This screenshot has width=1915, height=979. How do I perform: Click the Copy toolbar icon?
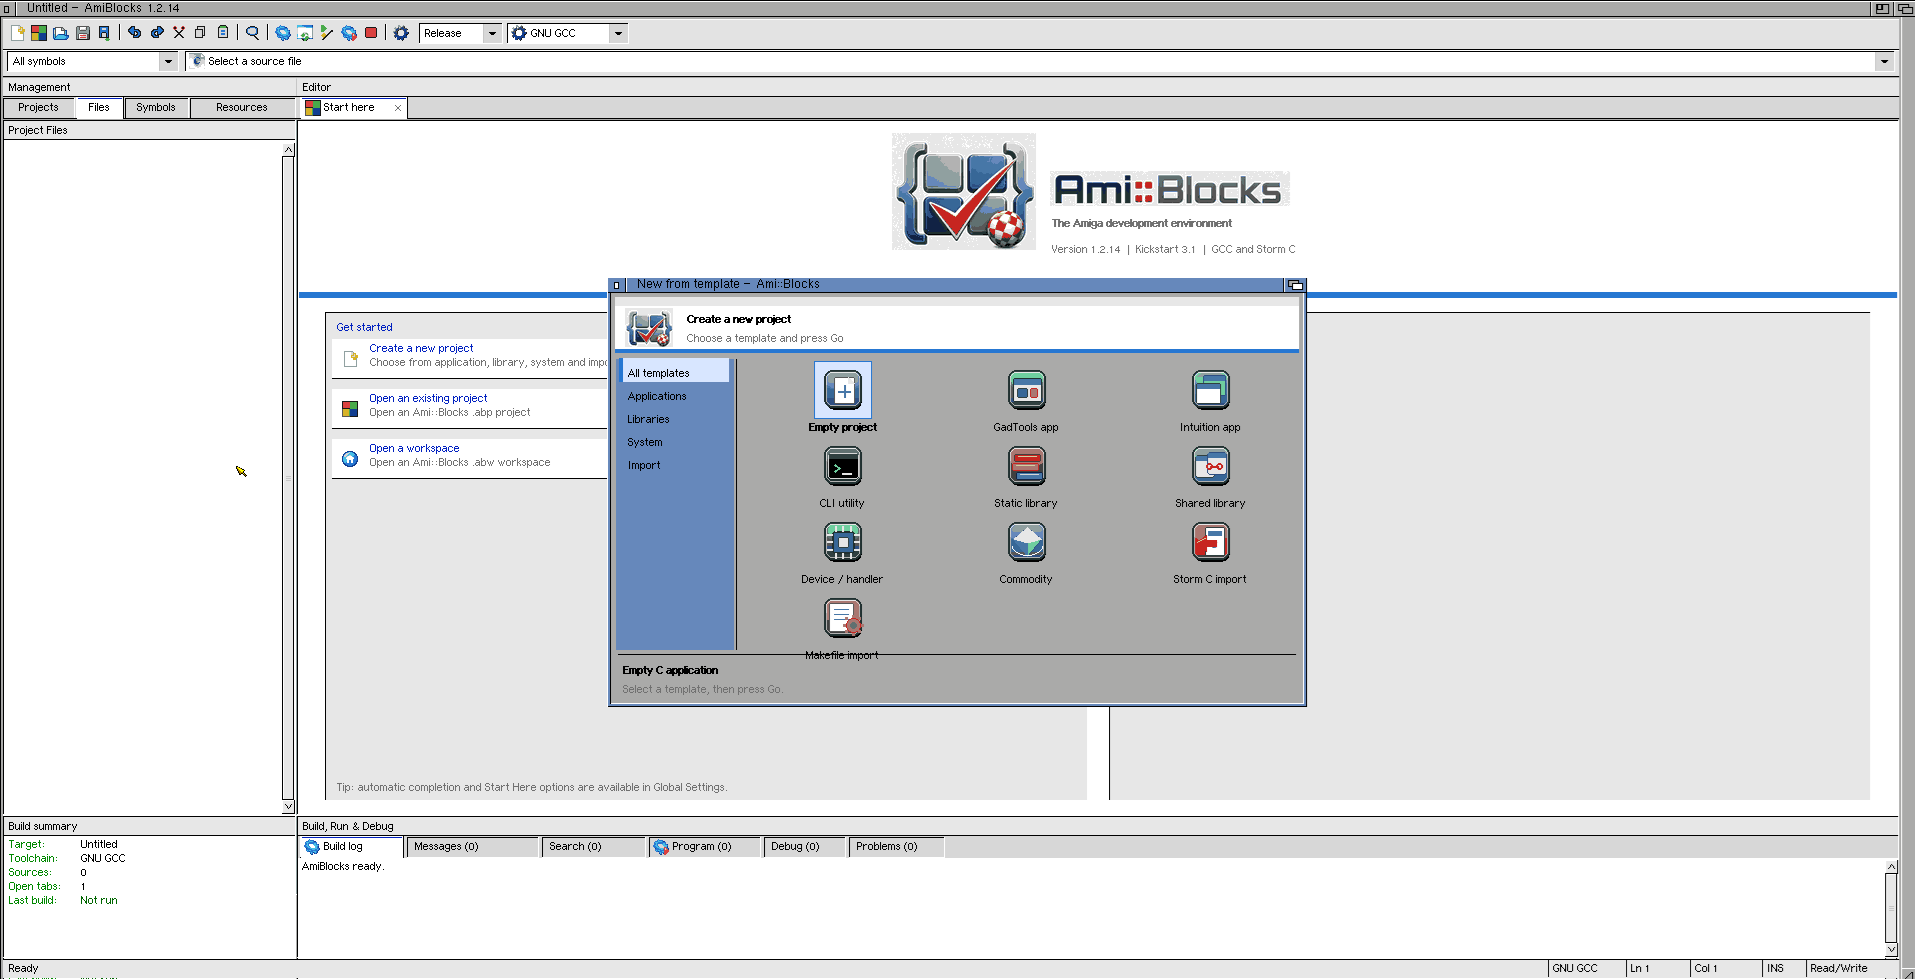200,33
